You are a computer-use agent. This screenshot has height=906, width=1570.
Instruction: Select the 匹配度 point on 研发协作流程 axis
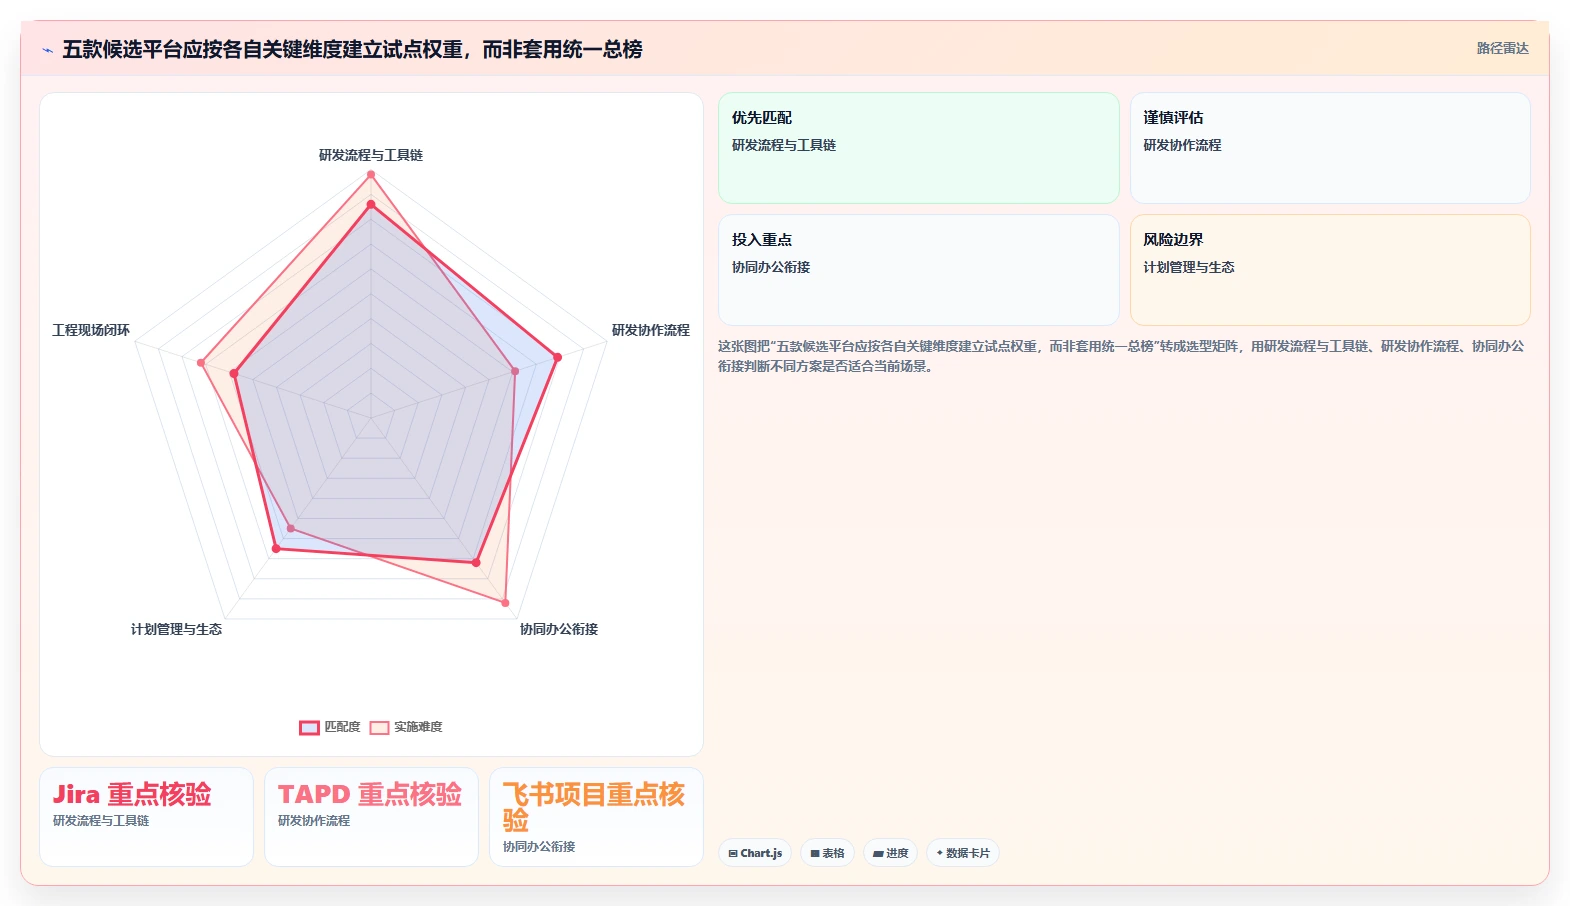[x=557, y=357]
